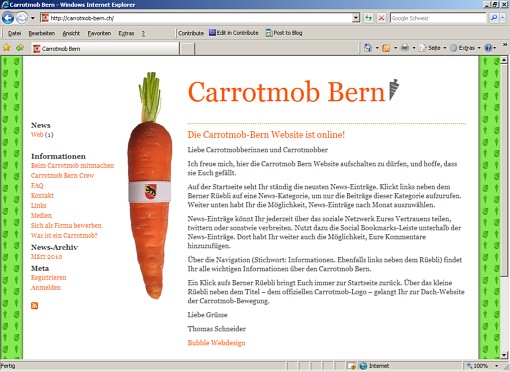Open the FAQ link
The width and height of the screenshot is (510, 372).
(x=37, y=185)
